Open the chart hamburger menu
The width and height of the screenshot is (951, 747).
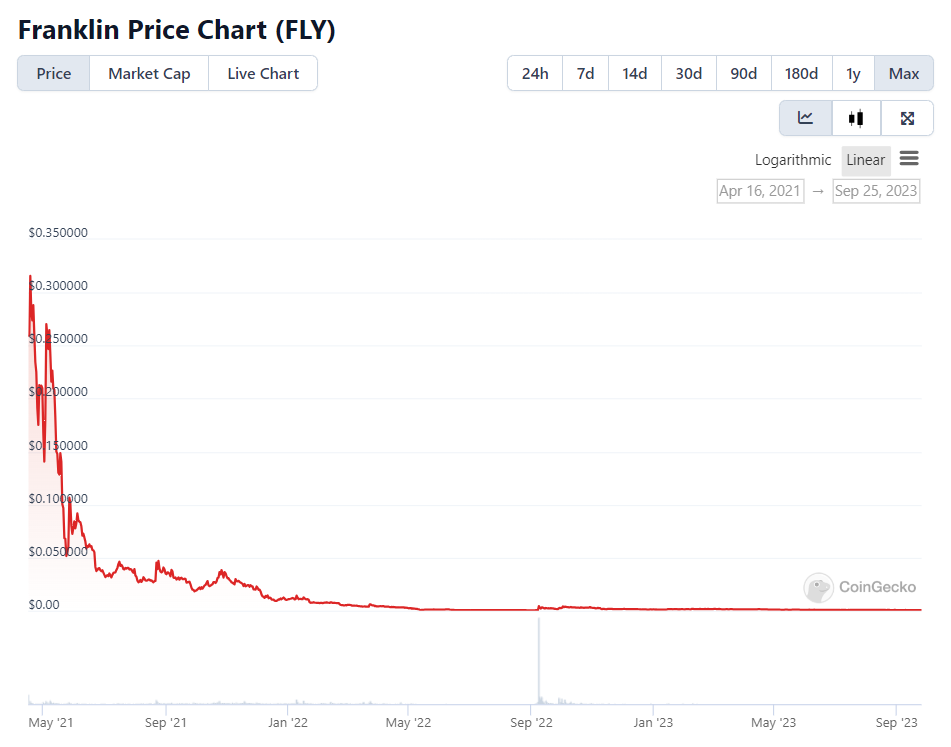click(x=909, y=159)
